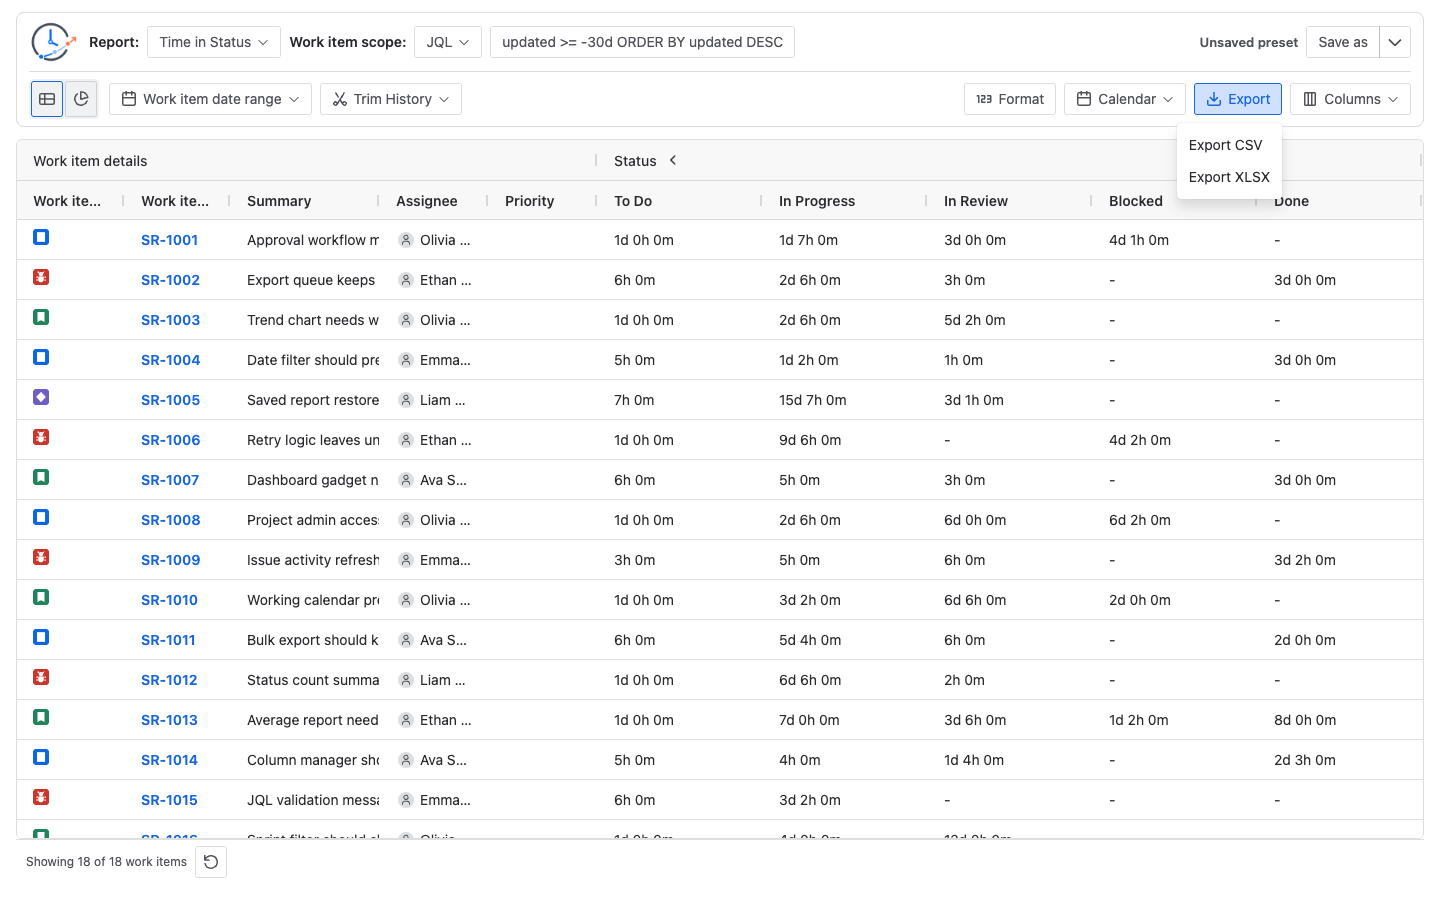Open Work item date range dropdown
The image size is (1440, 900).
point(210,99)
